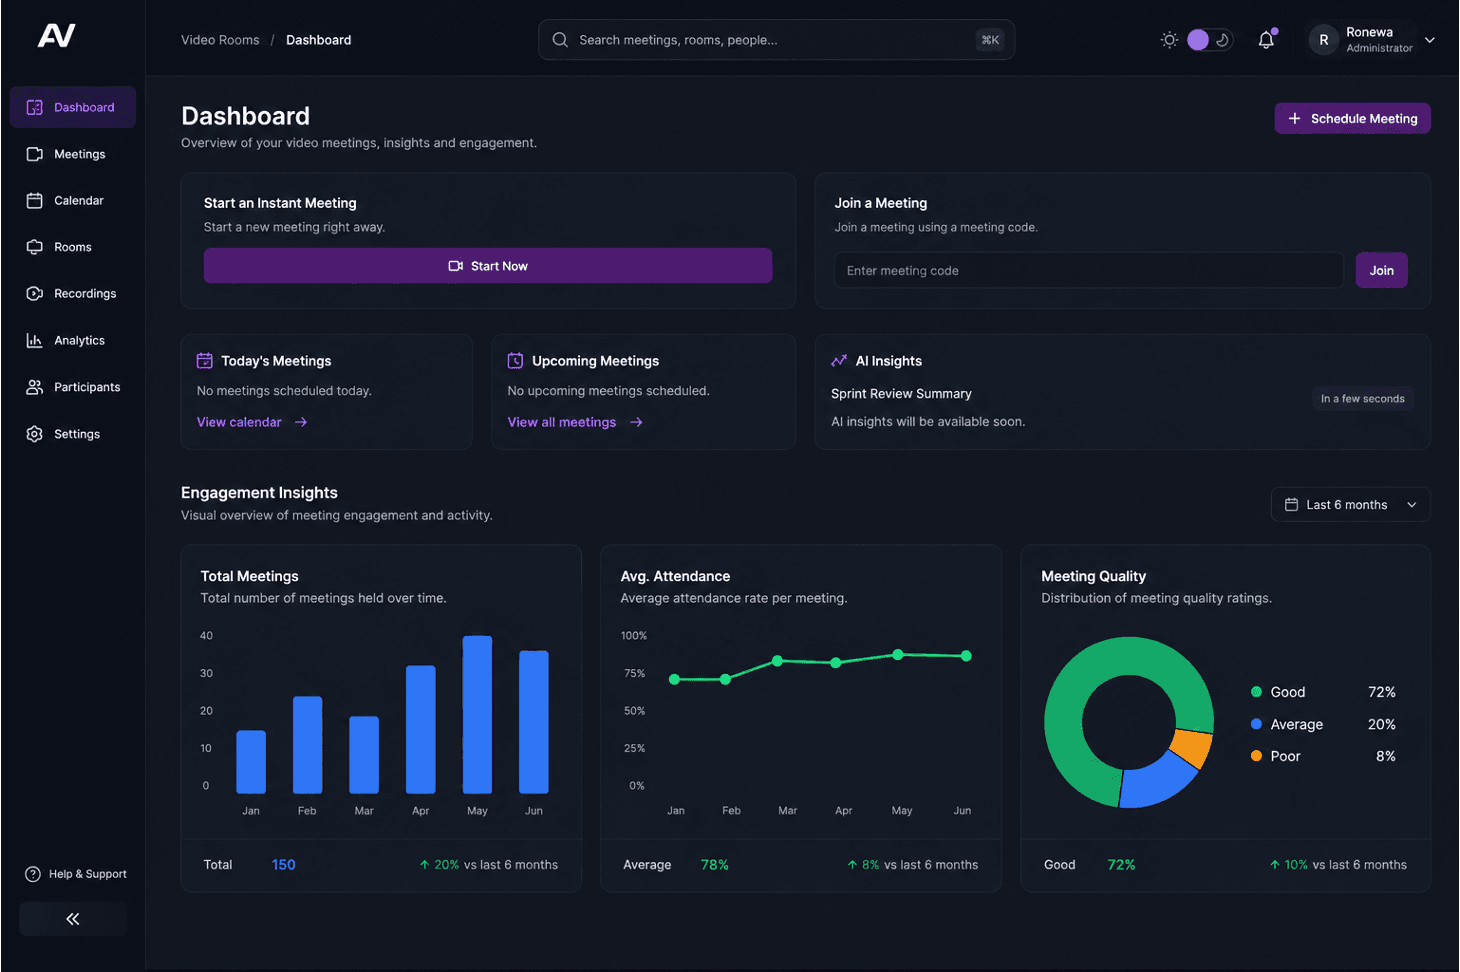The height and width of the screenshot is (972, 1460).
Task: Start an instant meeting with Start Now
Action: coord(488,266)
